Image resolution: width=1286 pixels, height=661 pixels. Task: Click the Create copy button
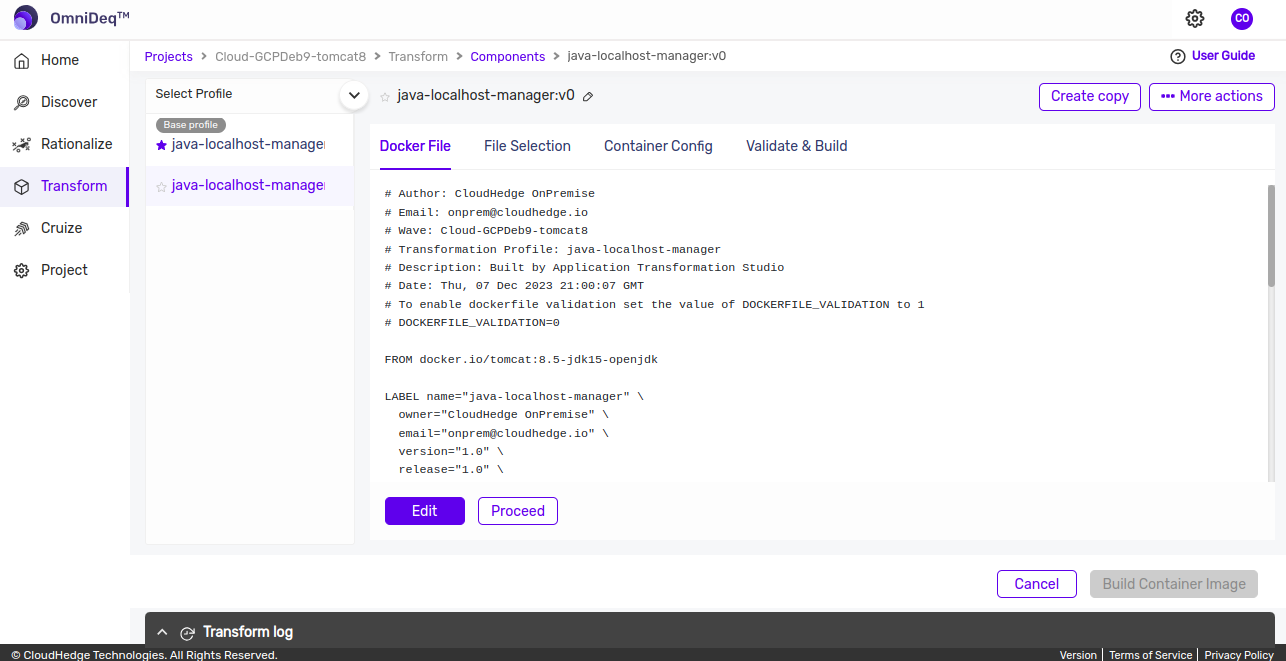1089,96
